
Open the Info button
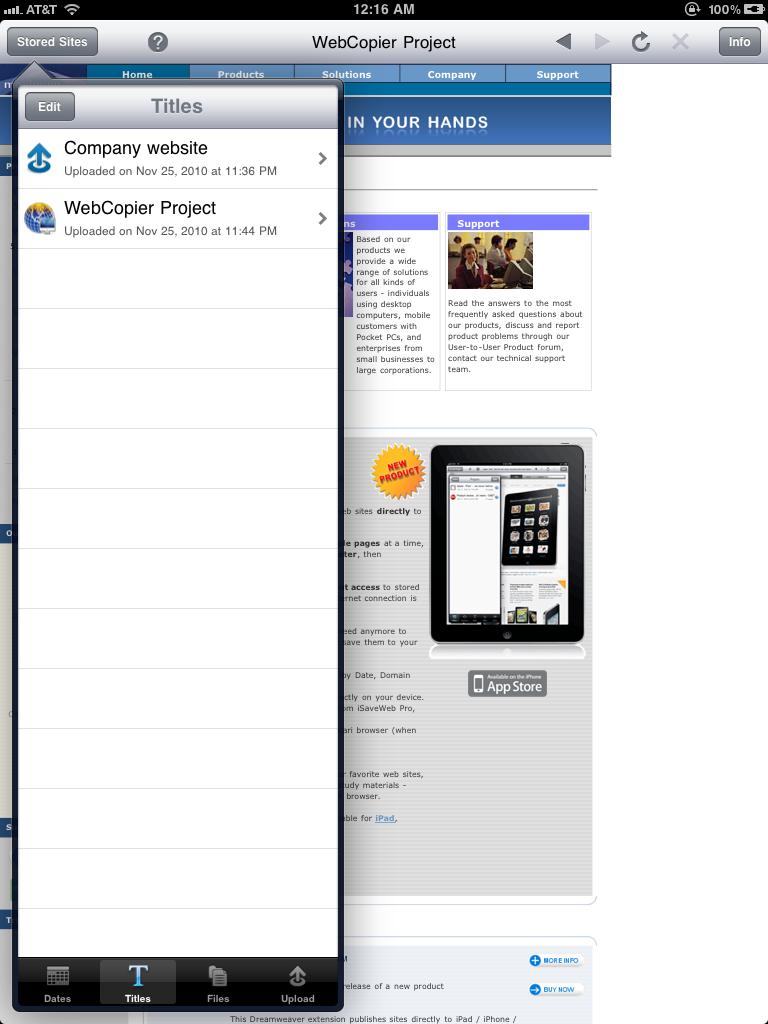739,42
